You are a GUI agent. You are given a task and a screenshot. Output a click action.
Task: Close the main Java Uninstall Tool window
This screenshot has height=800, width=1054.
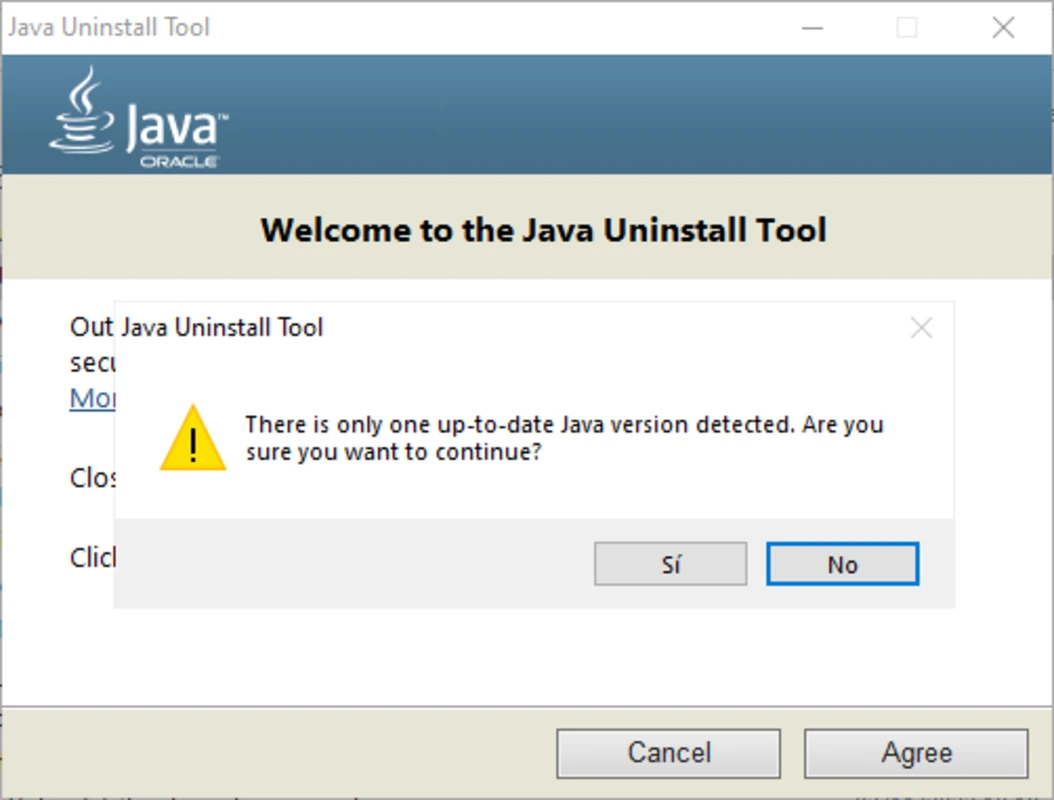click(x=1002, y=27)
